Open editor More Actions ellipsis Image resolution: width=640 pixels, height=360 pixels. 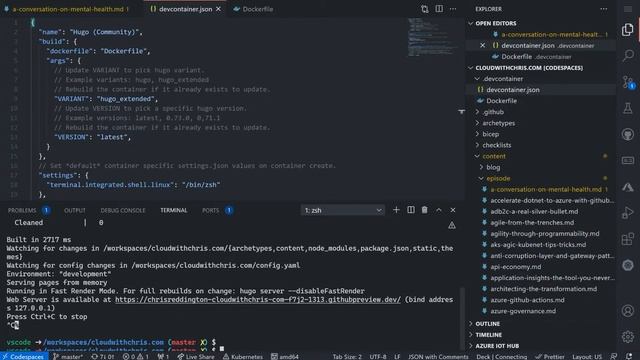453,9
